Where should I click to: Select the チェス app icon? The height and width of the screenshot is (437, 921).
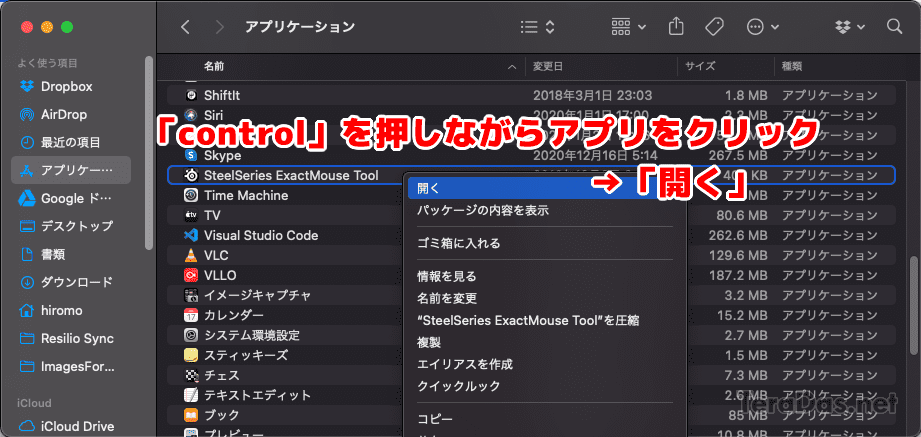(x=191, y=375)
